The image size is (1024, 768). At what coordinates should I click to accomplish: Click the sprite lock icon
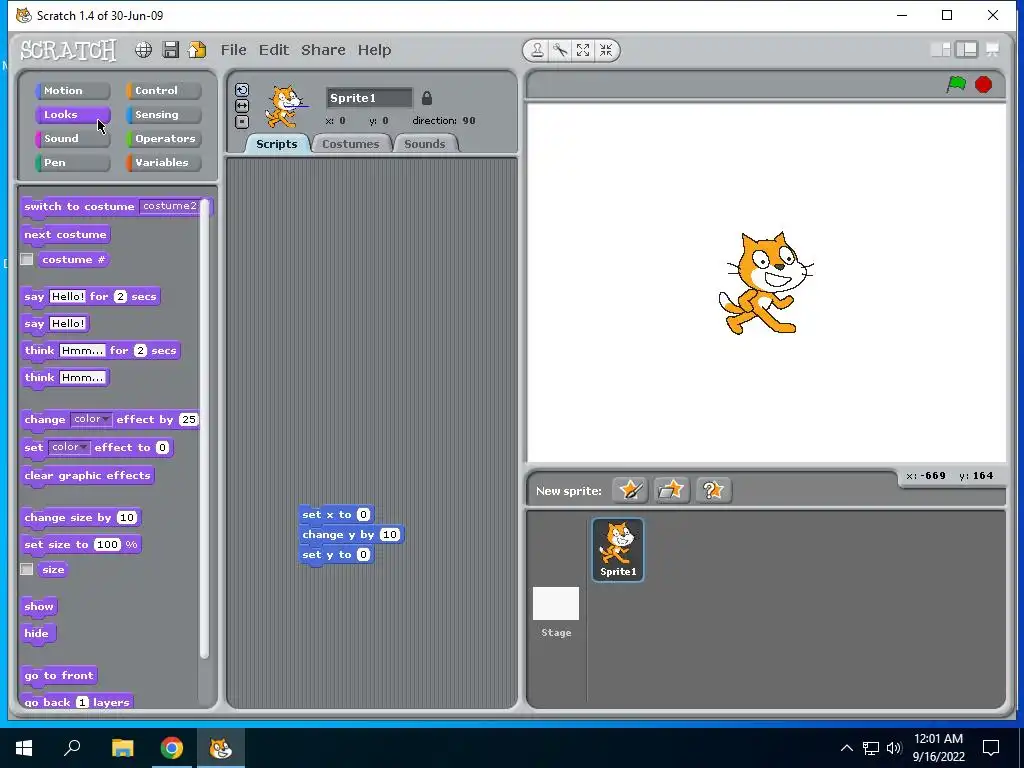tap(426, 98)
